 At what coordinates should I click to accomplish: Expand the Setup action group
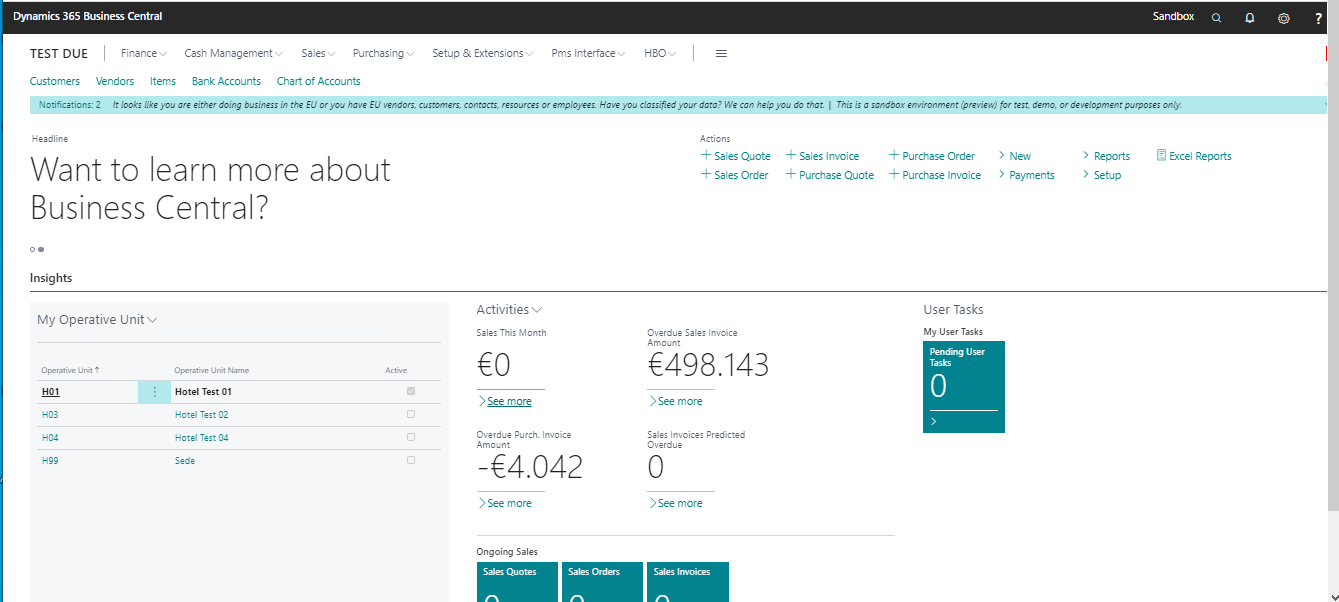[1102, 175]
